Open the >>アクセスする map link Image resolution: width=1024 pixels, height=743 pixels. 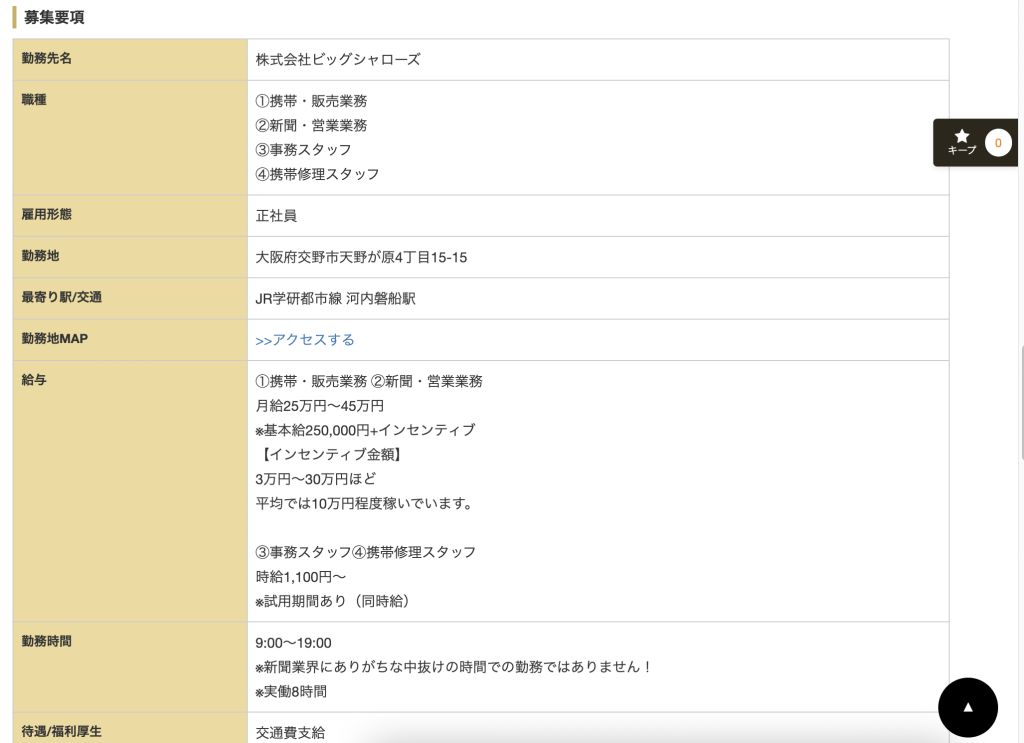point(305,340)
